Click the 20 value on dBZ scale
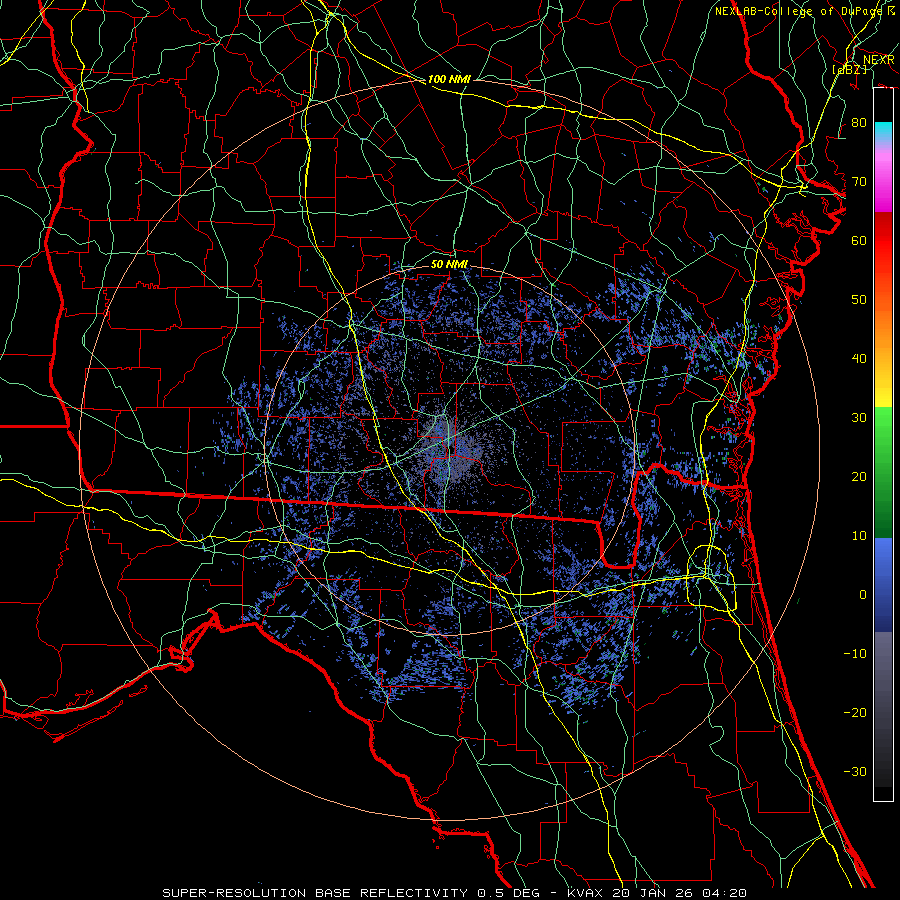 tap(859, 476)
